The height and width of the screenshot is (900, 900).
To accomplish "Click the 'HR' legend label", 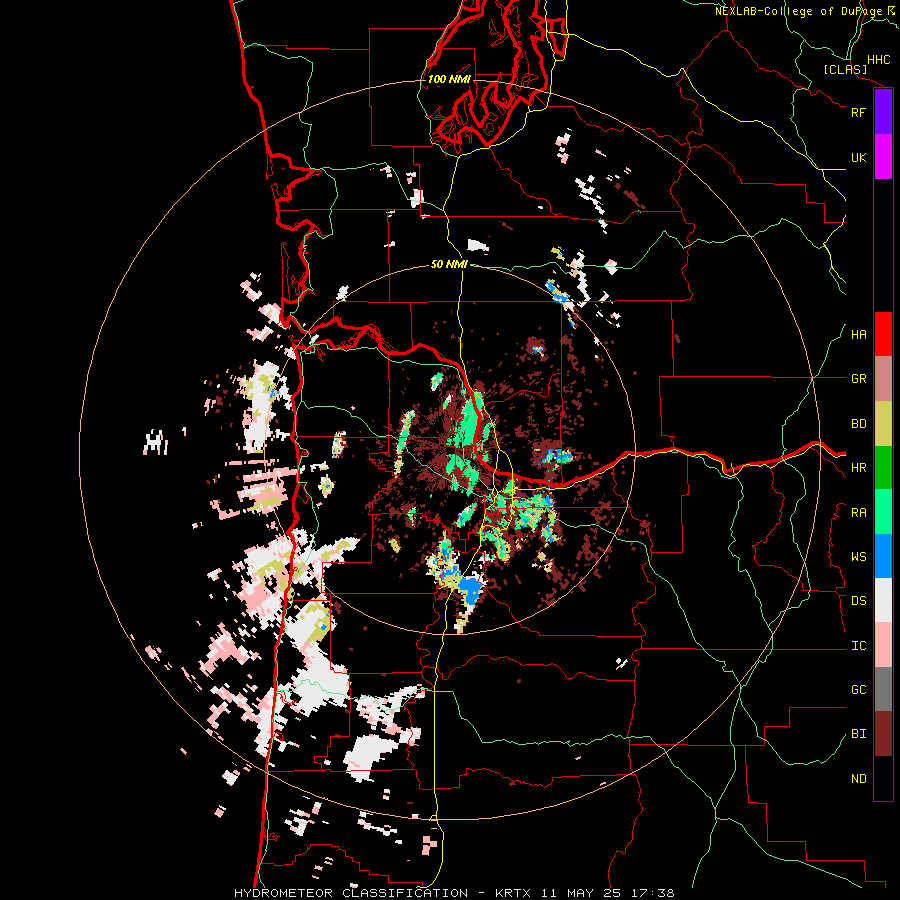I will coord(858,468).
